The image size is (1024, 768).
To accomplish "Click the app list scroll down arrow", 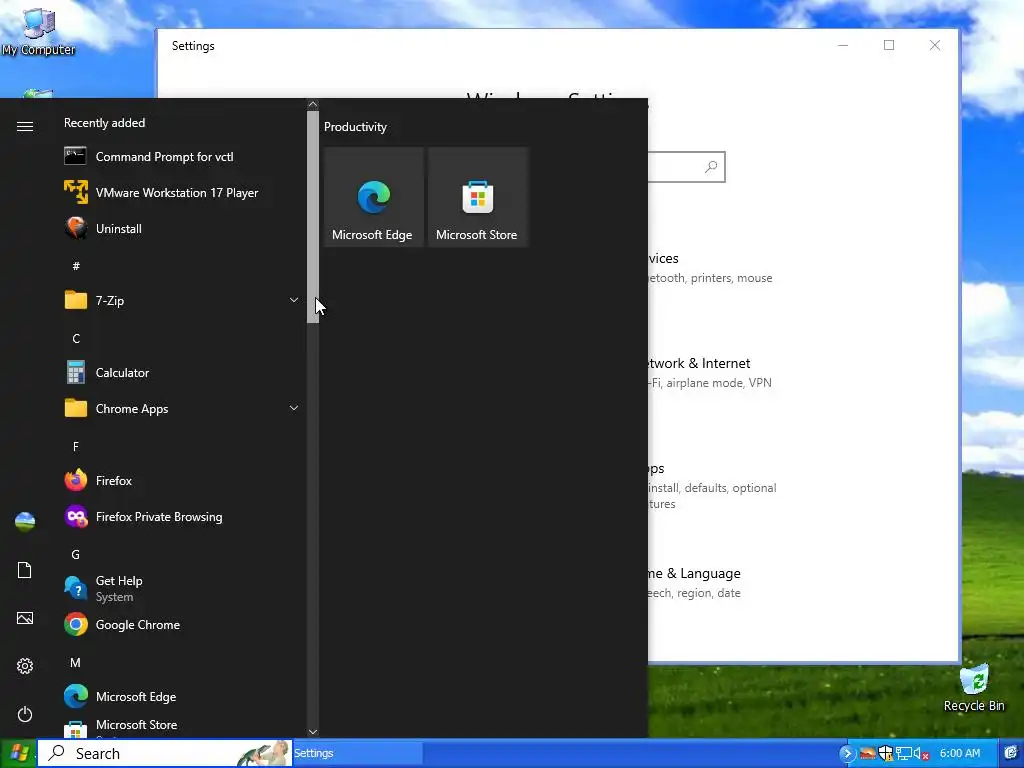I will click(x=313, y=732).
